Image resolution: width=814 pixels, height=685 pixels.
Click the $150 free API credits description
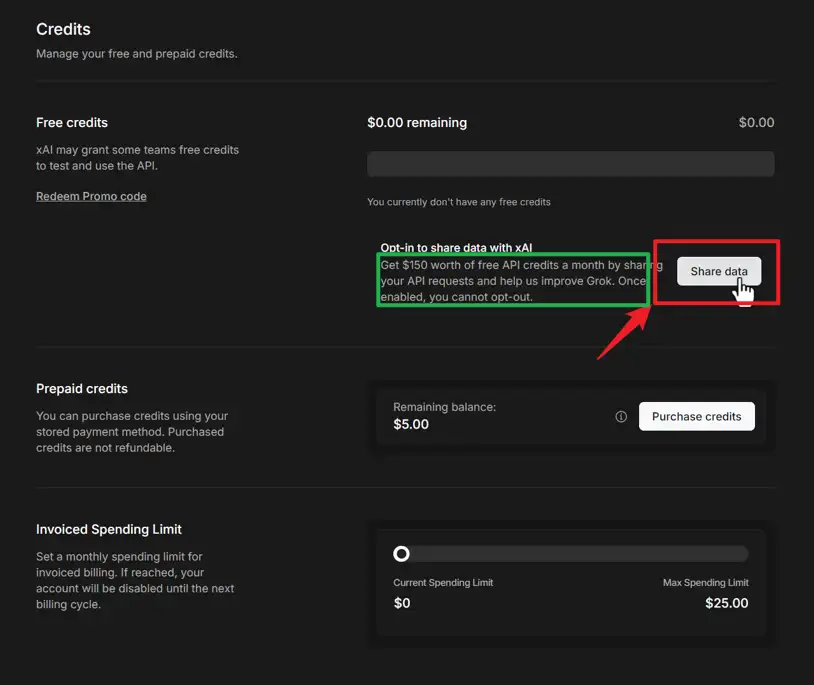(x=513, y=281)
